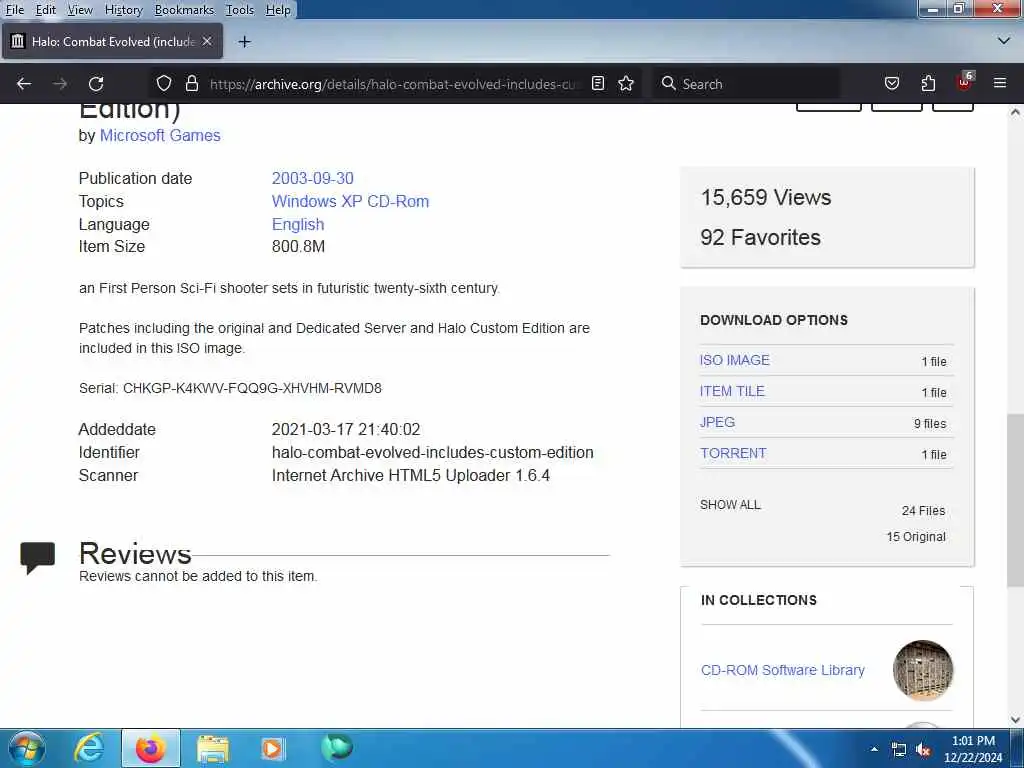Open Microsoft Games creator link
The image size is (1024, 768).
coord(160,135)
